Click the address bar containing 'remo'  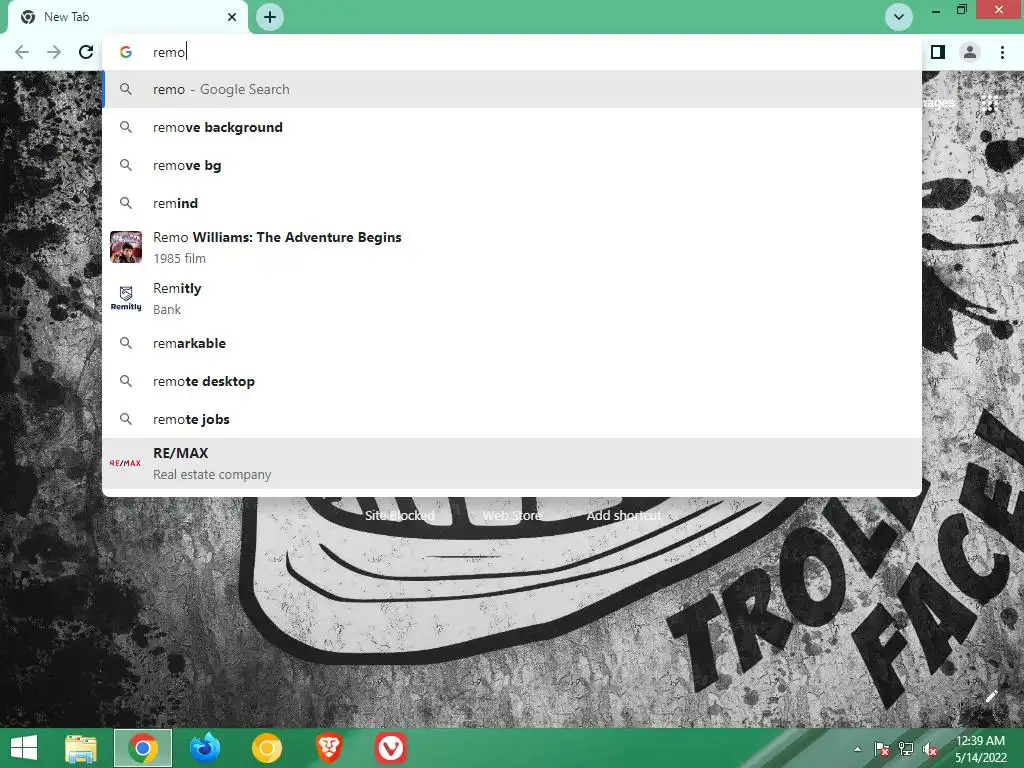512,52
